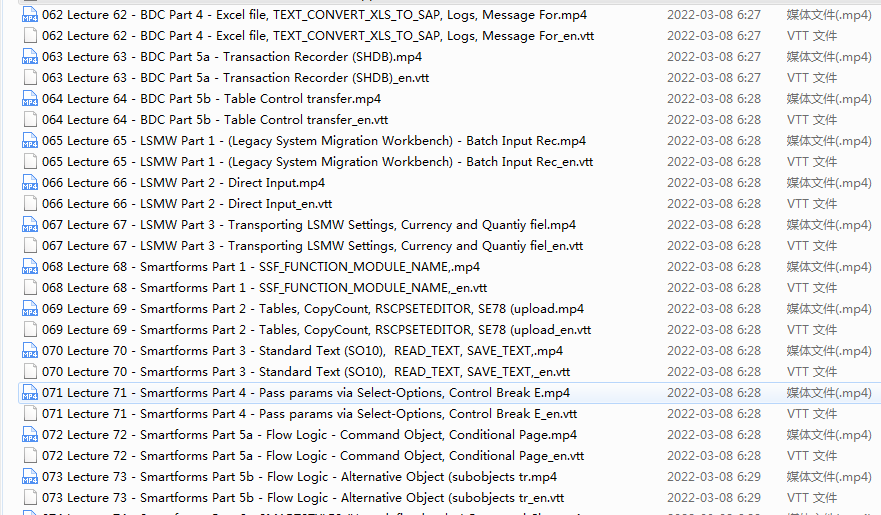This screenshot has width=881, height=515.
Task: Select 069 Smartforms Part 2 (upload_en.vtt name
Action: point(316,330)
